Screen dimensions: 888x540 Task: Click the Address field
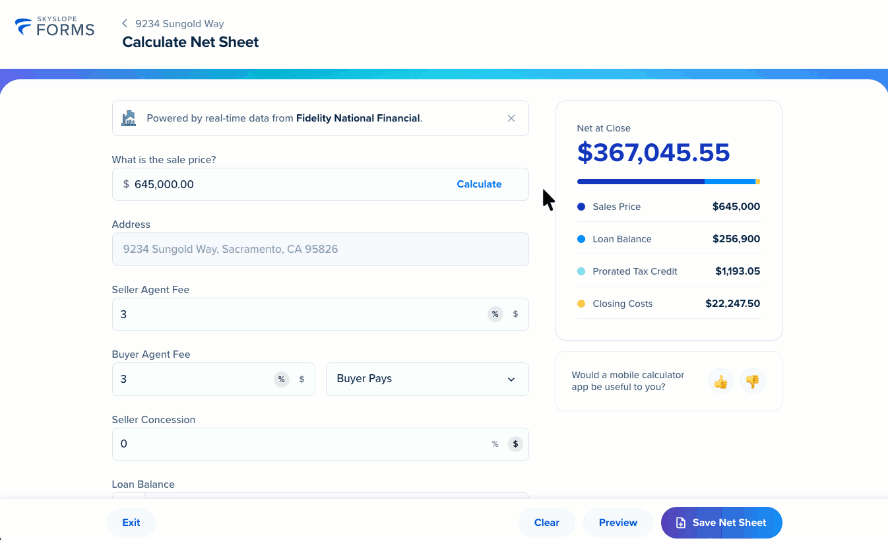coord(320,249)
